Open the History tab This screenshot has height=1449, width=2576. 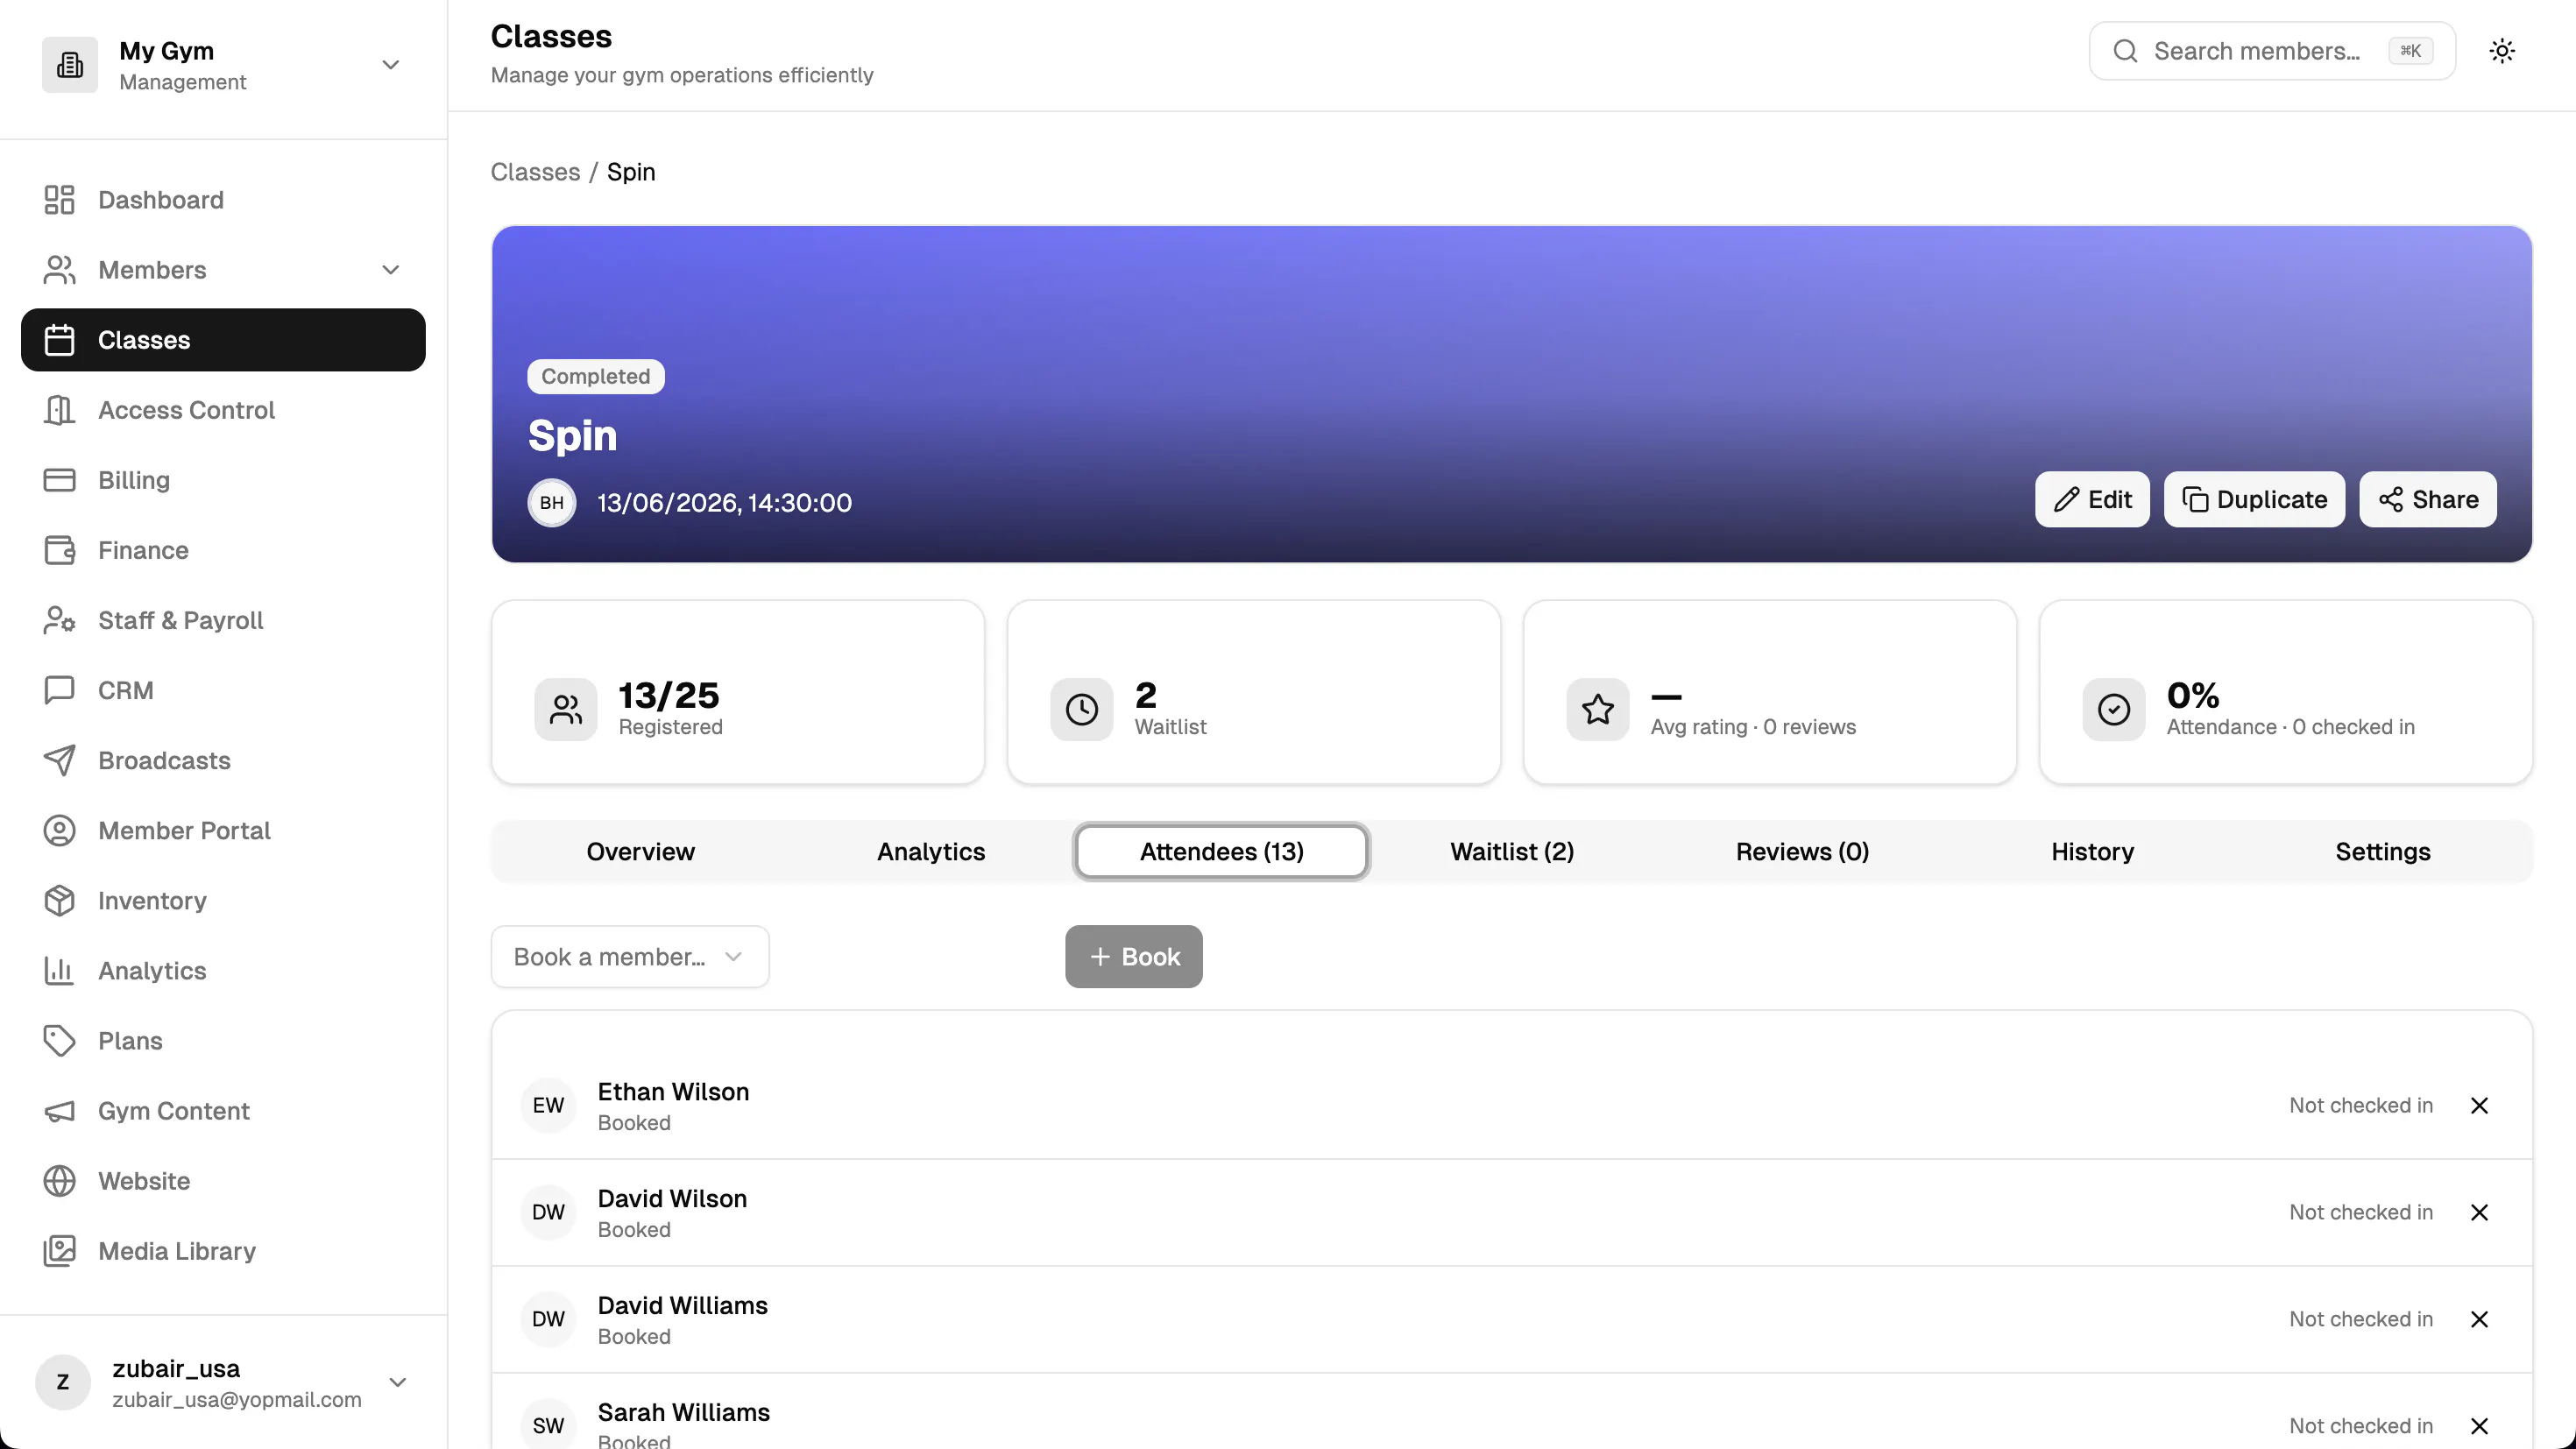[2093, 852]
